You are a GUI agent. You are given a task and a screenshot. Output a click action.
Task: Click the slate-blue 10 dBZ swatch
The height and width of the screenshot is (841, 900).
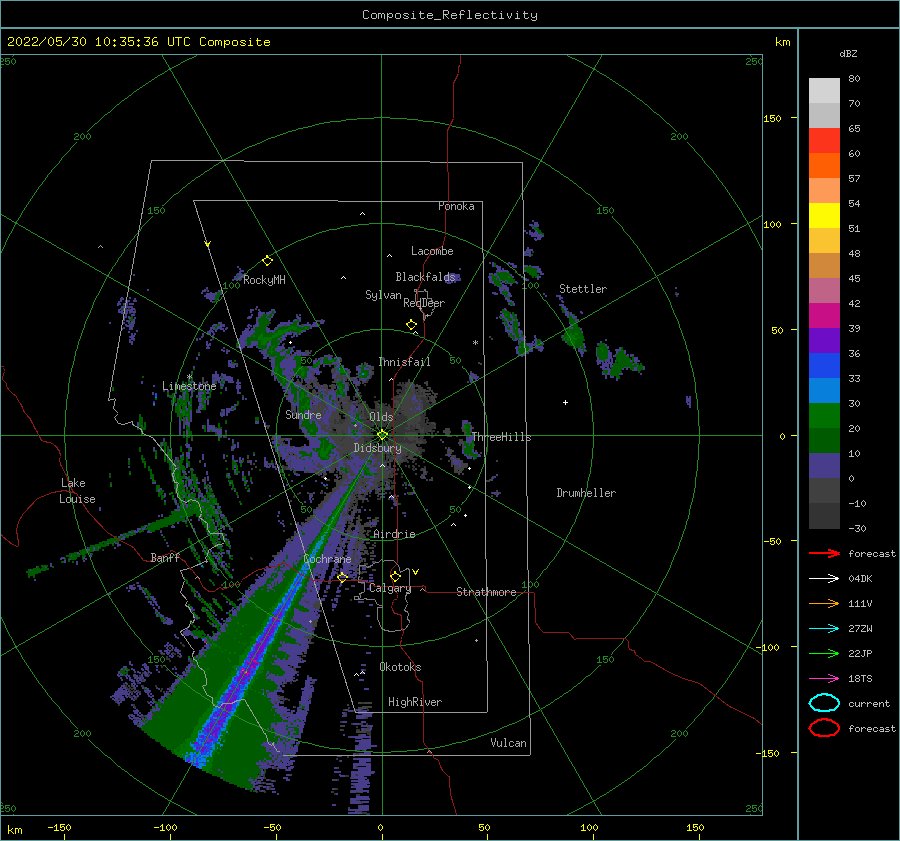pos(824,466)
